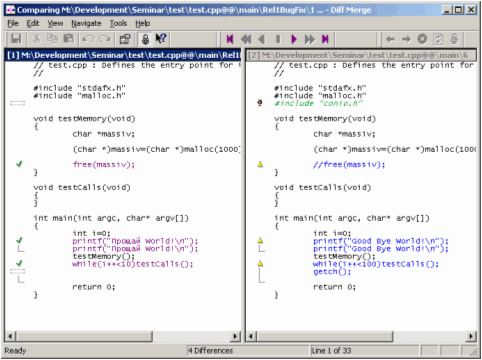Click right pane #include "stdafx.h" line

click(320, 88)
